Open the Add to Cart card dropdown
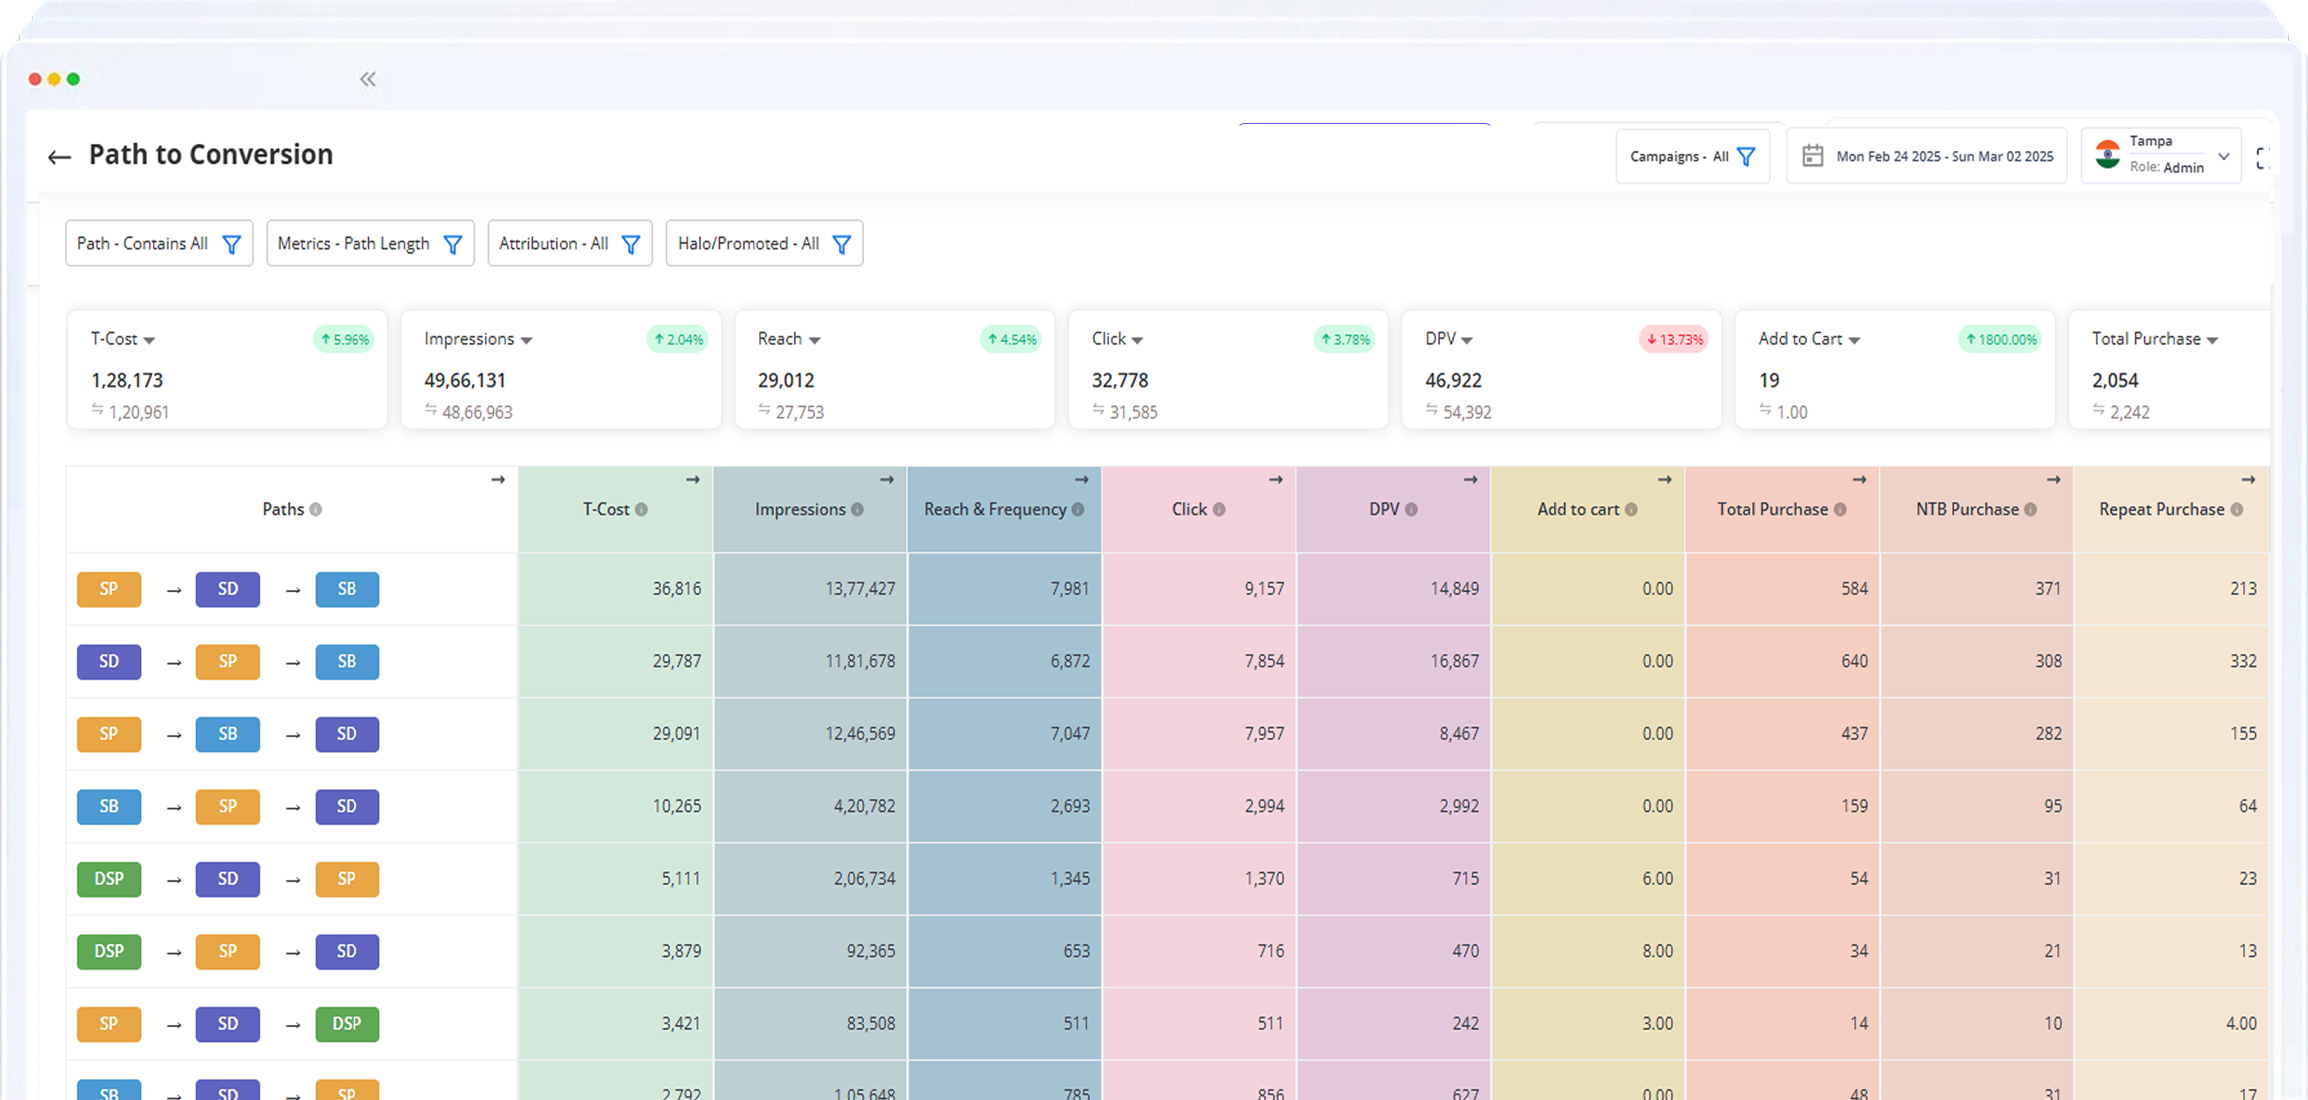Image resolution: width=2308 pixels, height=1100 pixels. (x=1854, y=341)
